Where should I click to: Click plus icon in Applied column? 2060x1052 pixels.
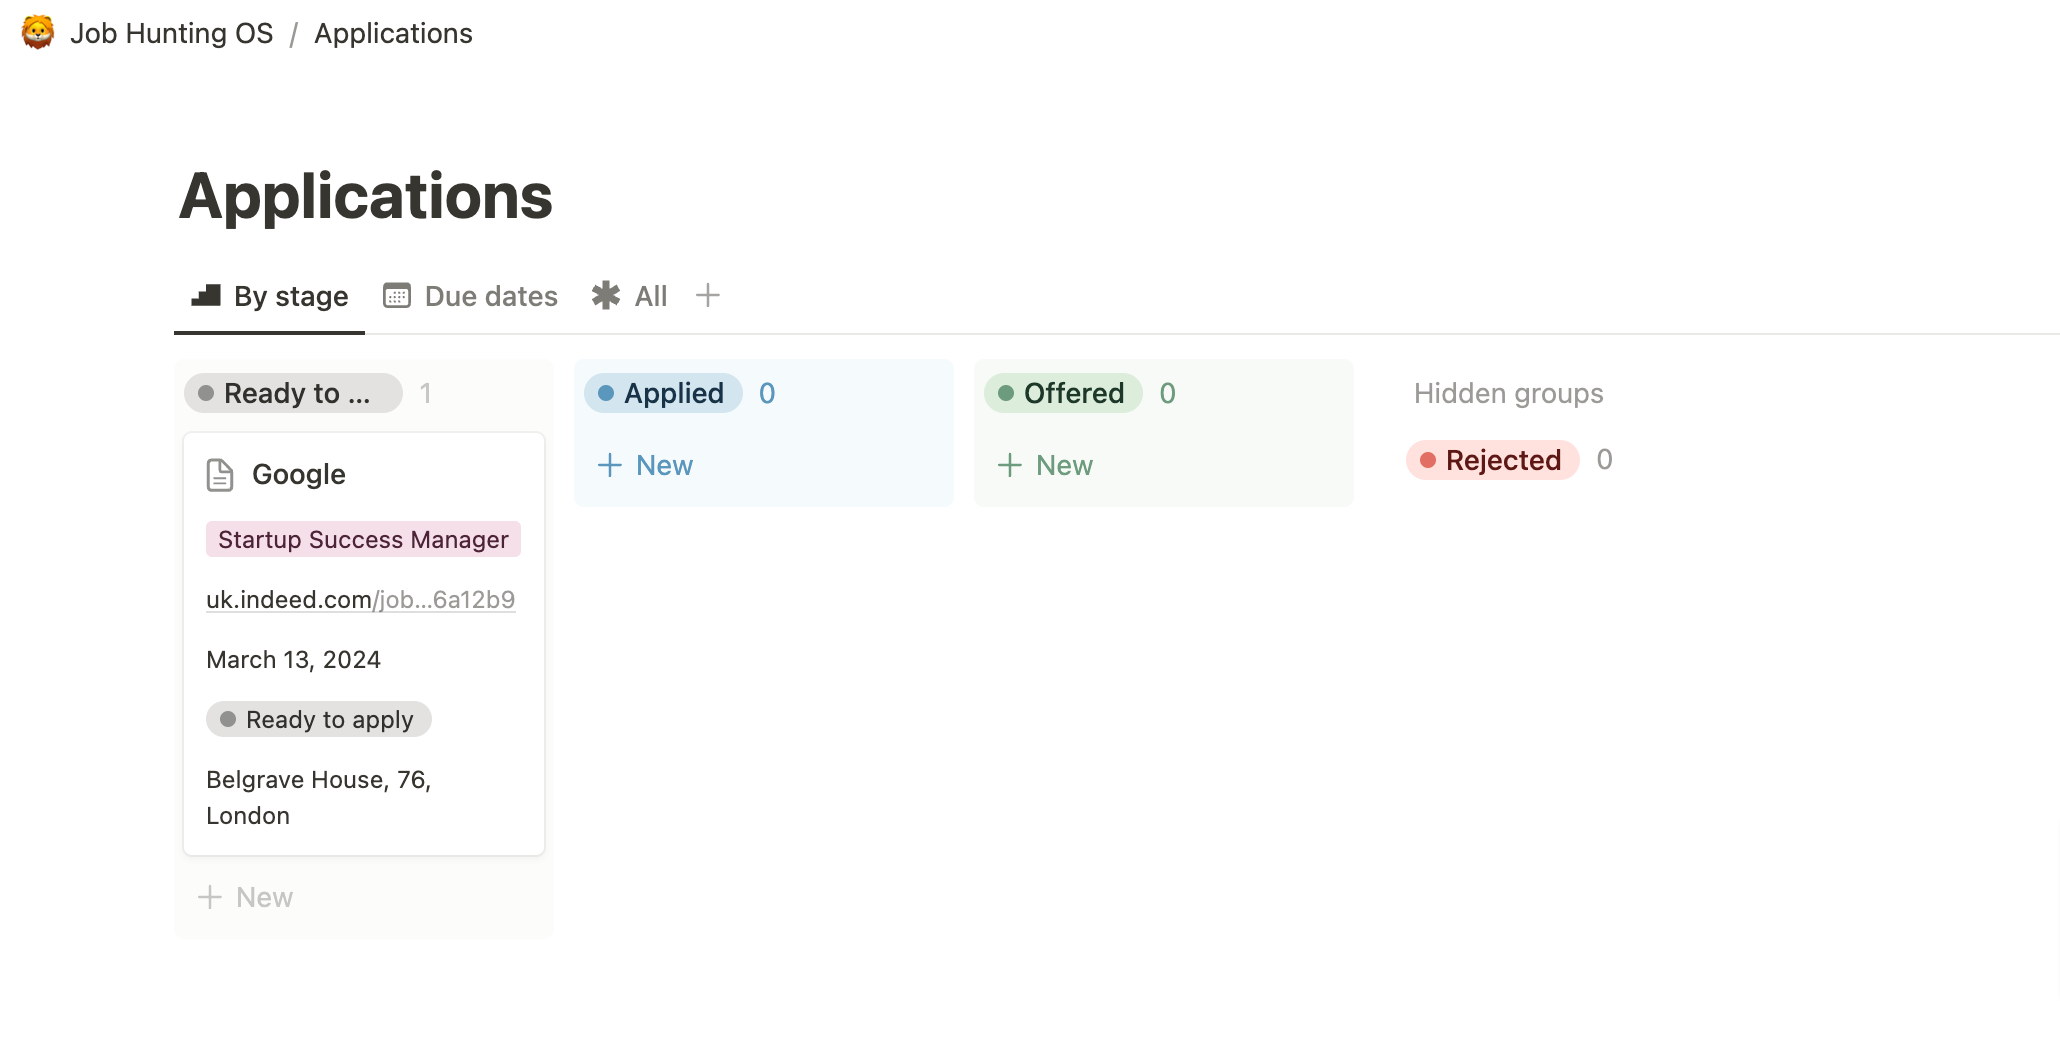[610, 465]
